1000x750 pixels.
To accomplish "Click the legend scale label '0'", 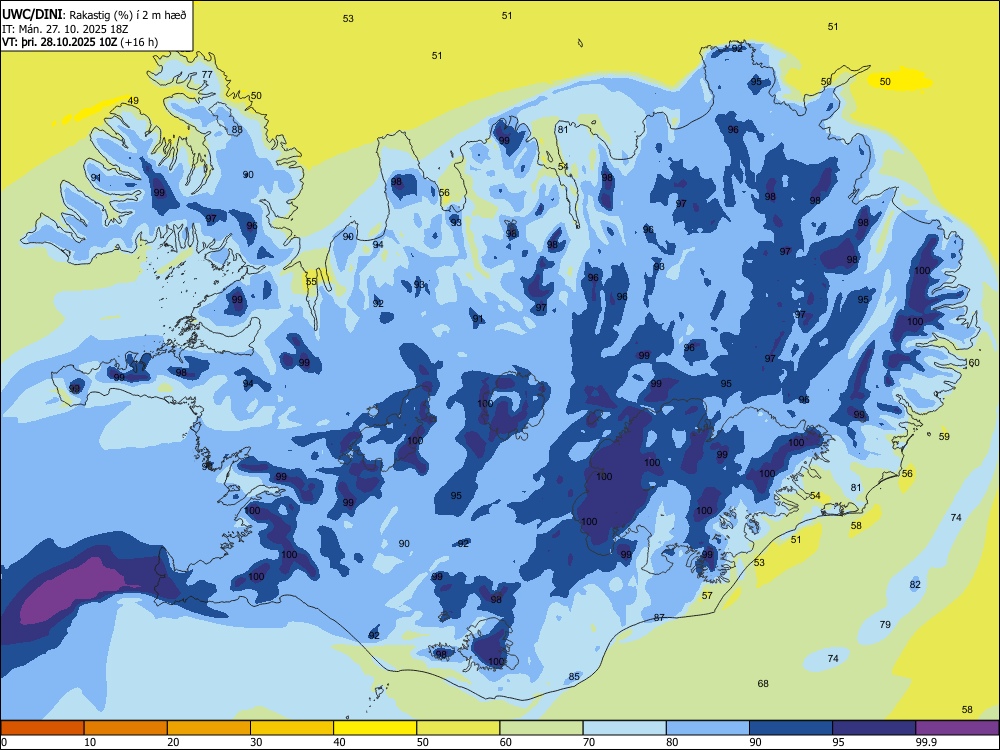I will [x=4, y=742].
